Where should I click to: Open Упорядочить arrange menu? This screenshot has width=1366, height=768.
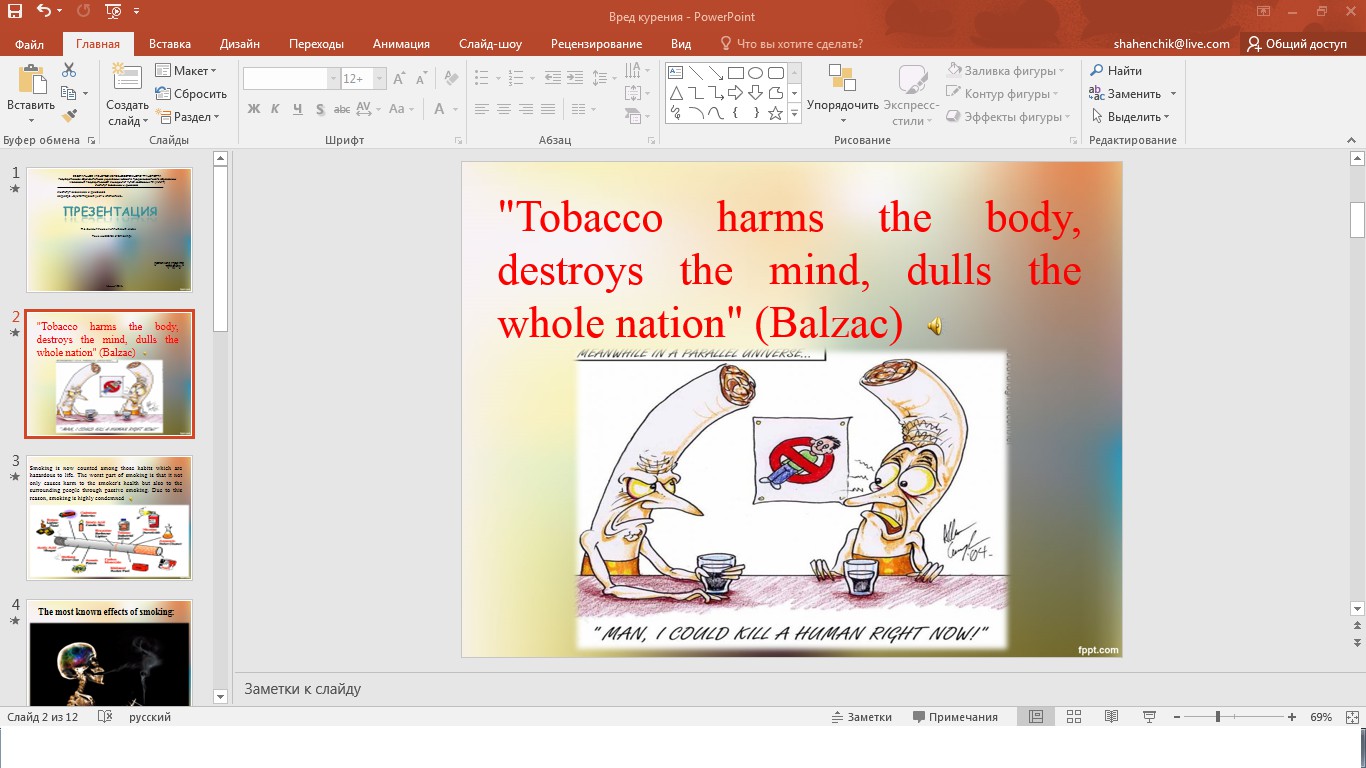842,96
